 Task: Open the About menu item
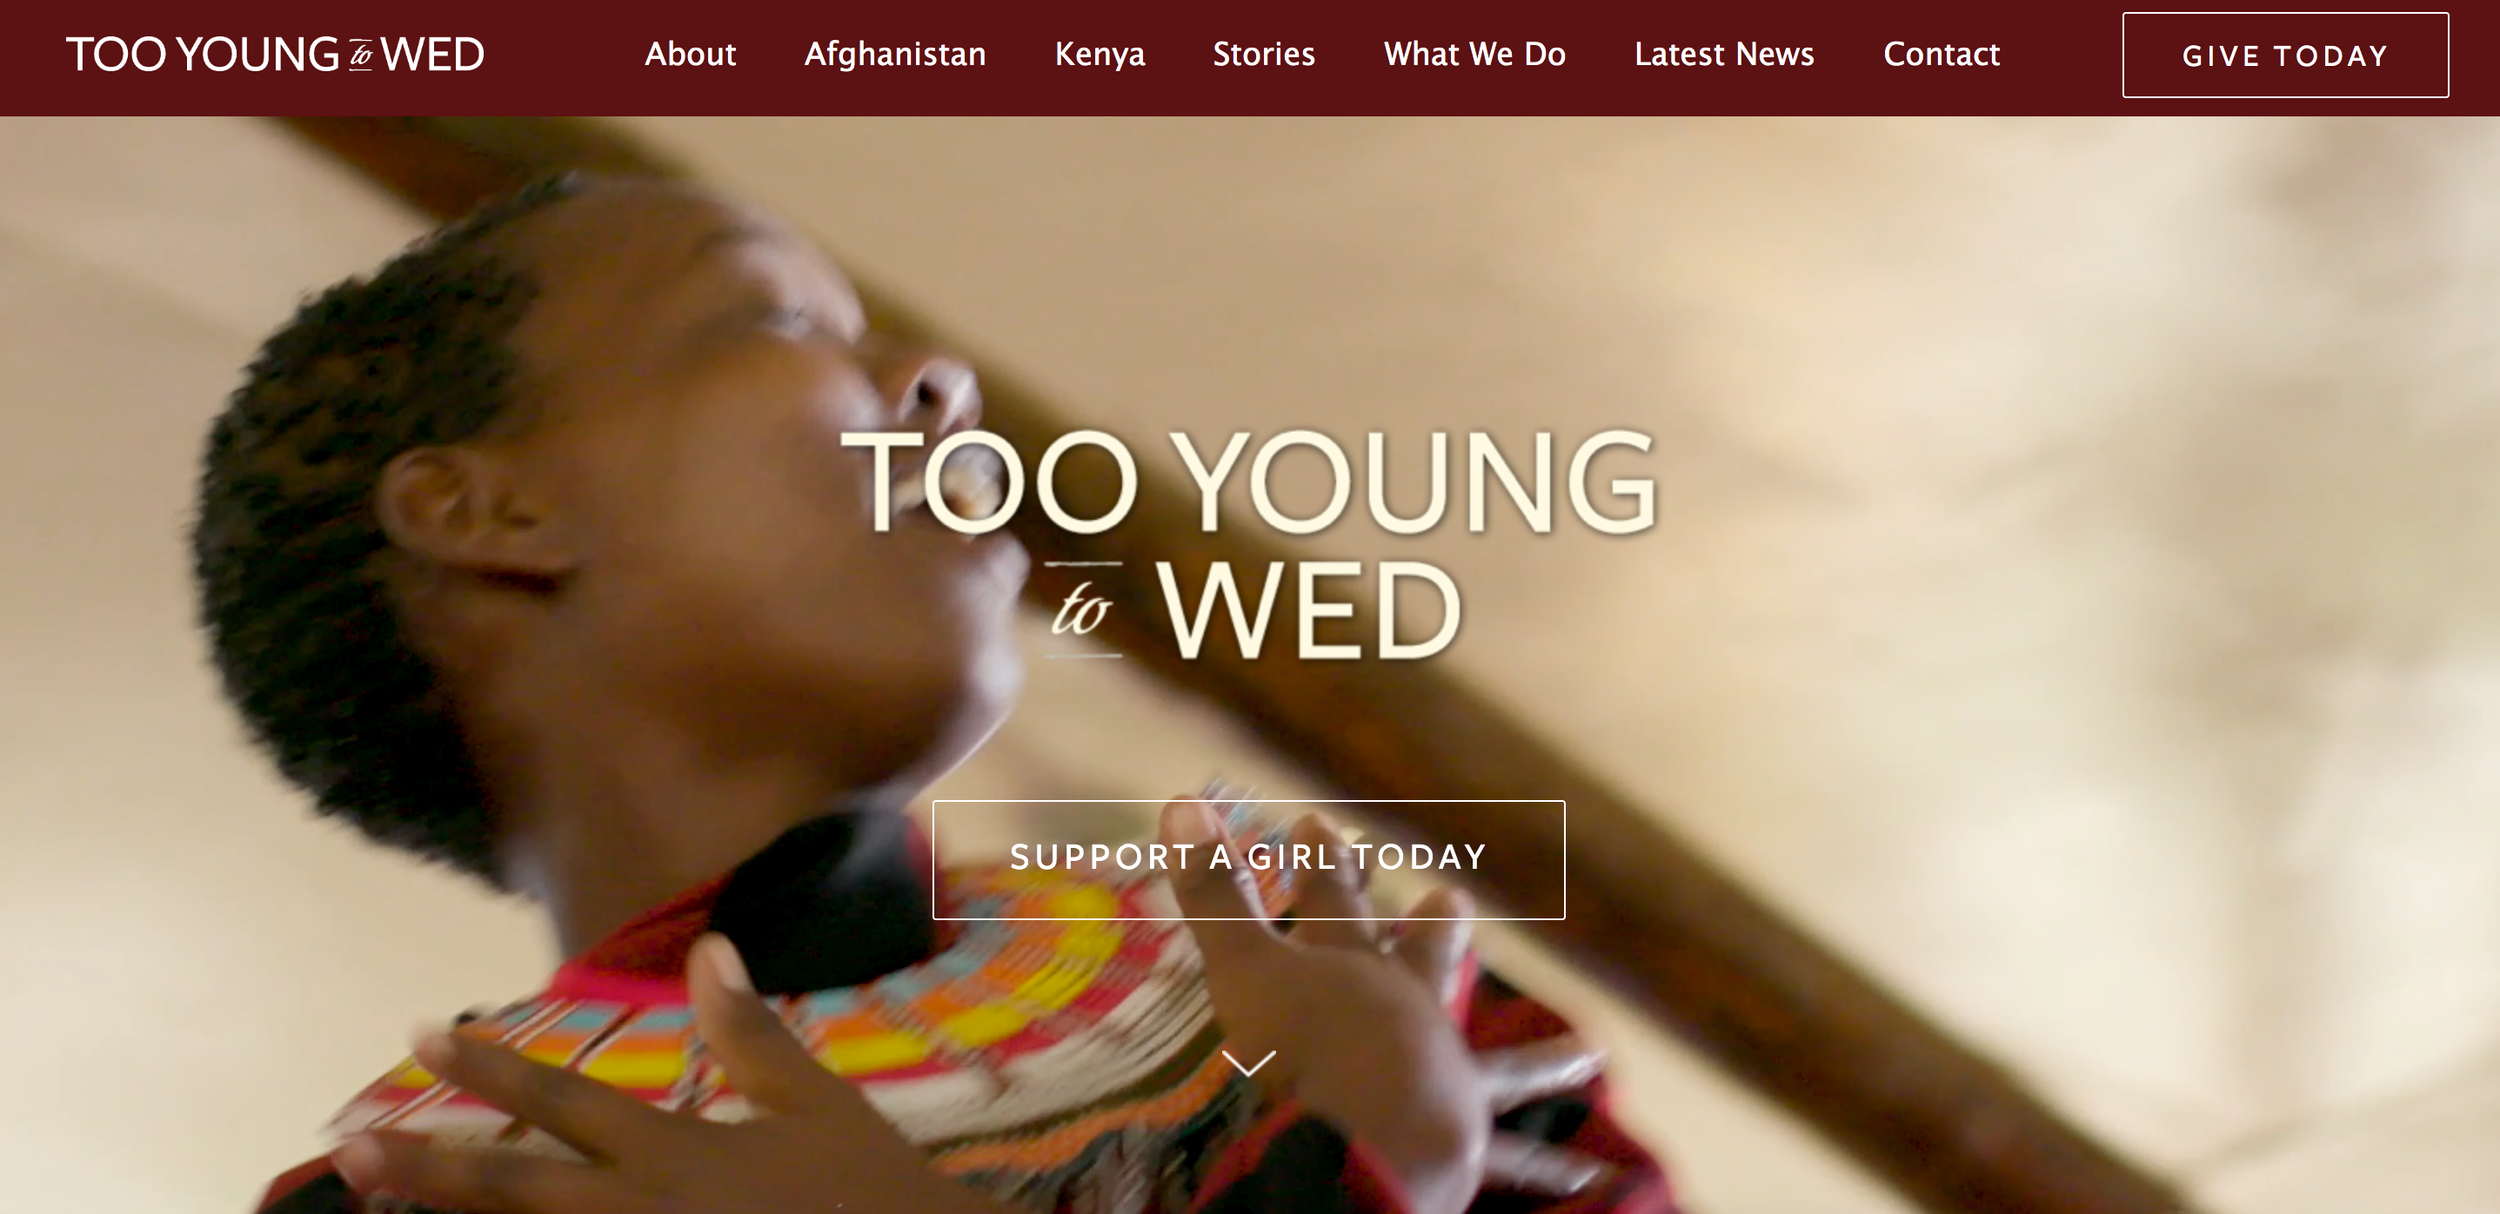click(690, 54)
